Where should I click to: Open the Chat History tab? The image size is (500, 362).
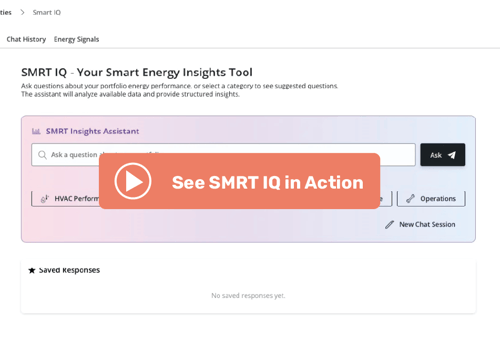coord(26,39)
